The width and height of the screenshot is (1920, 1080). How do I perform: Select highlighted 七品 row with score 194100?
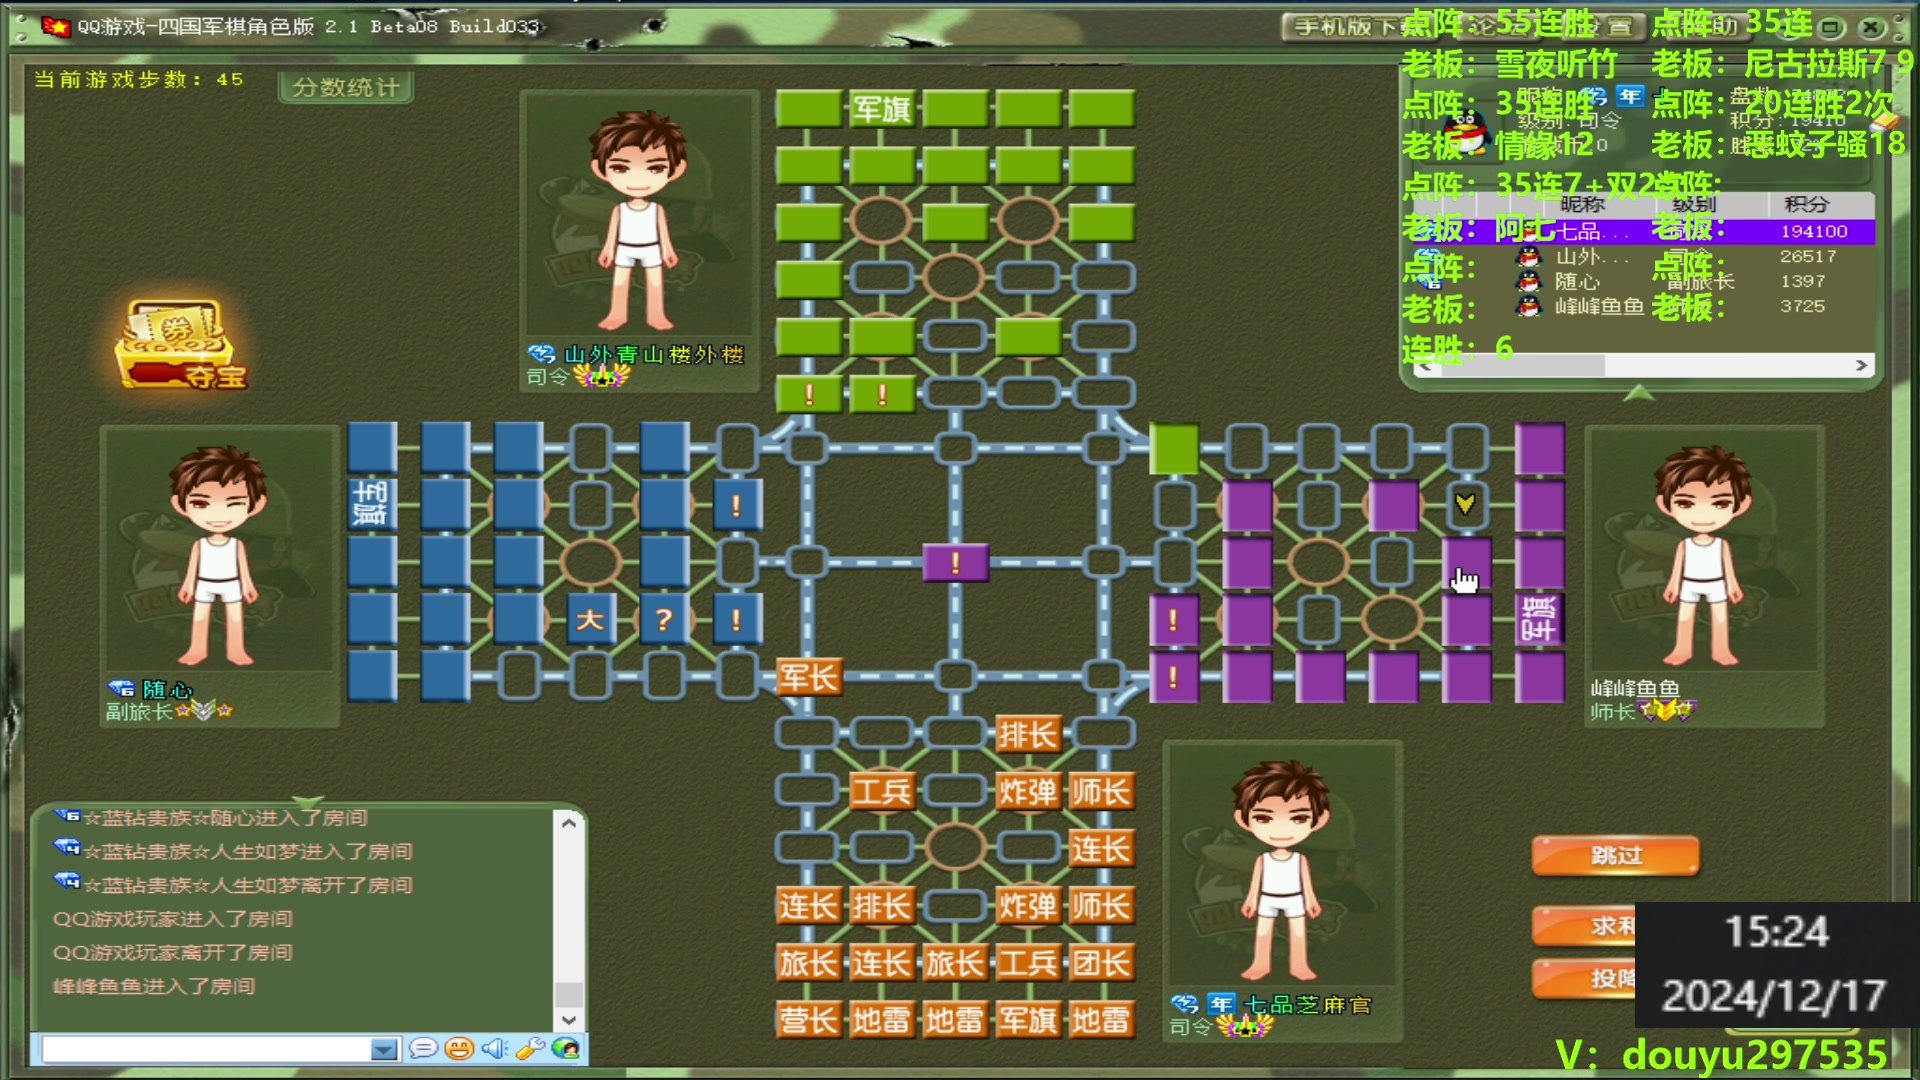coord(1644,231)
